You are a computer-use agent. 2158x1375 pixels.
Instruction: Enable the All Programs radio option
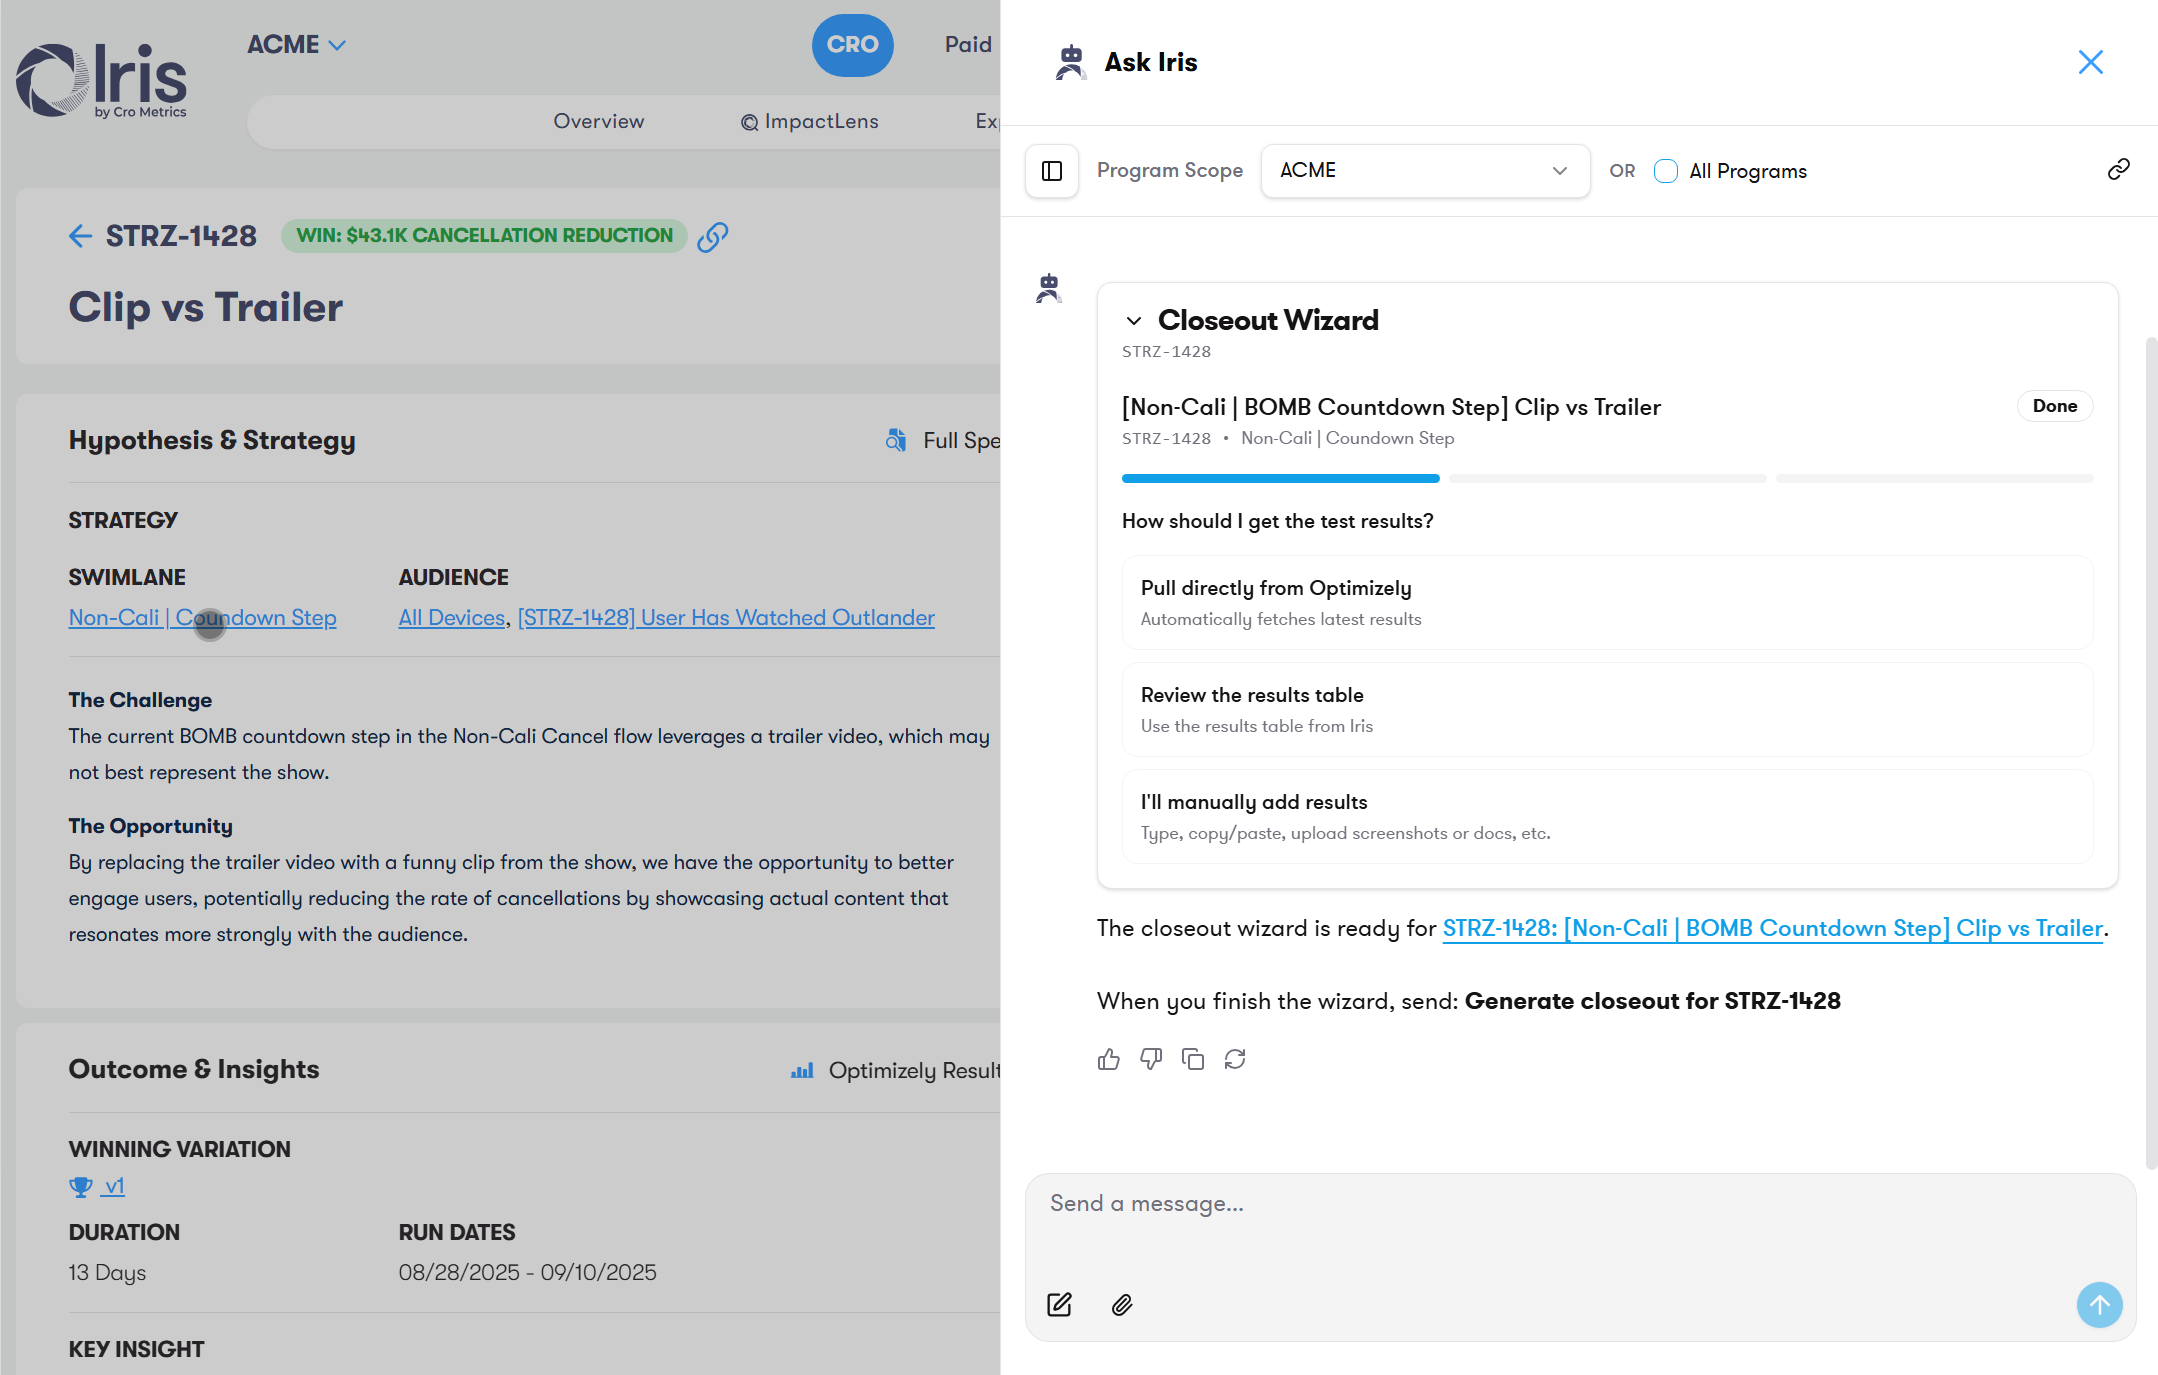(x=1666, y=171)
